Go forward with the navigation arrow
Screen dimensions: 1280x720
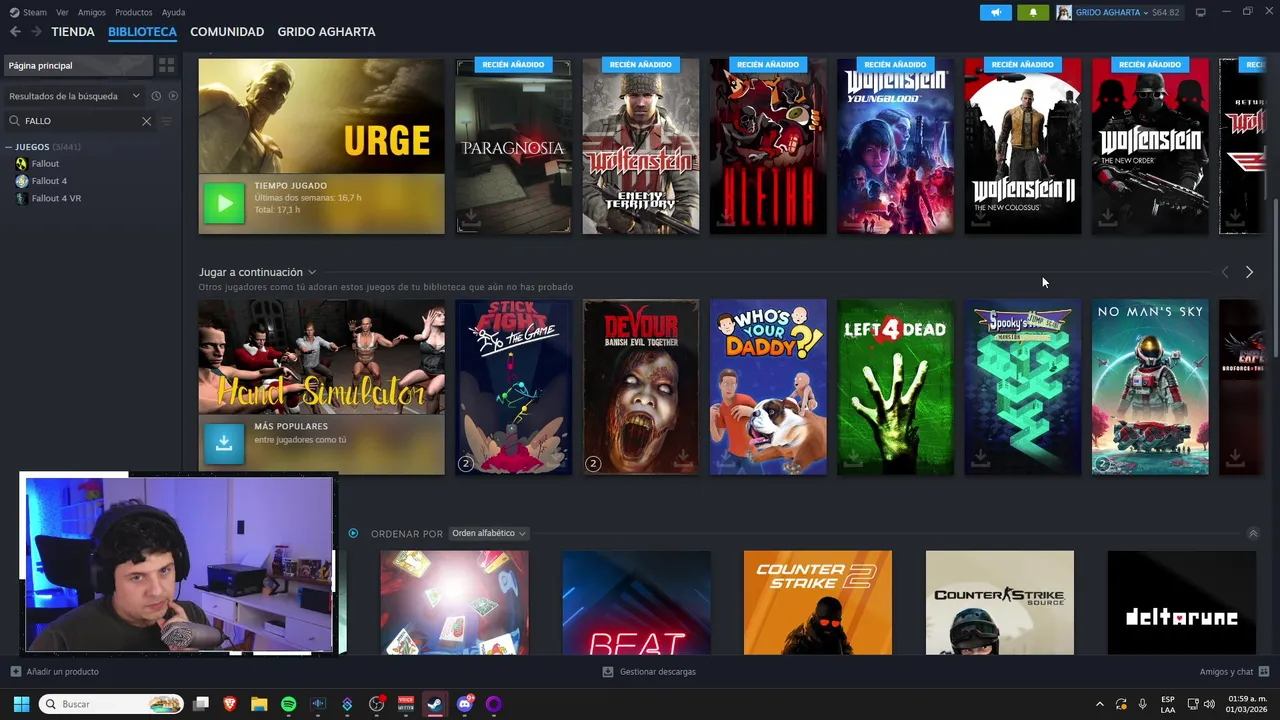[36, 32]
